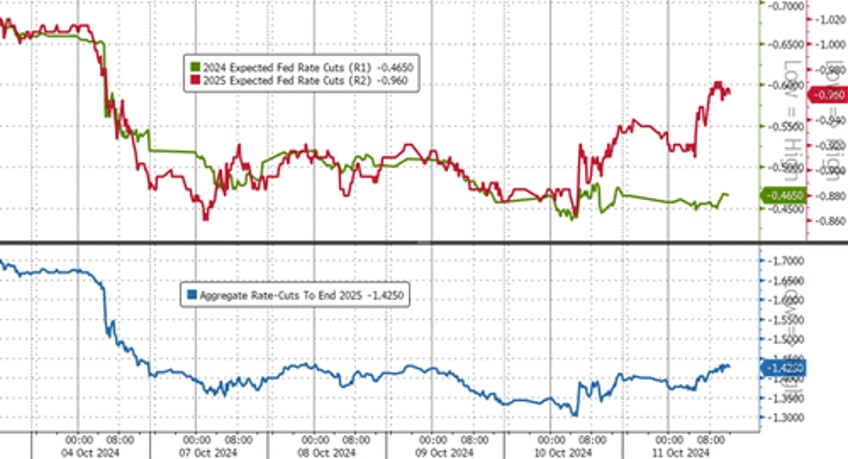This screenshot has width=848, height=459.
Task: Click the red -0.960 last-value flag
Action: (827, 95)
